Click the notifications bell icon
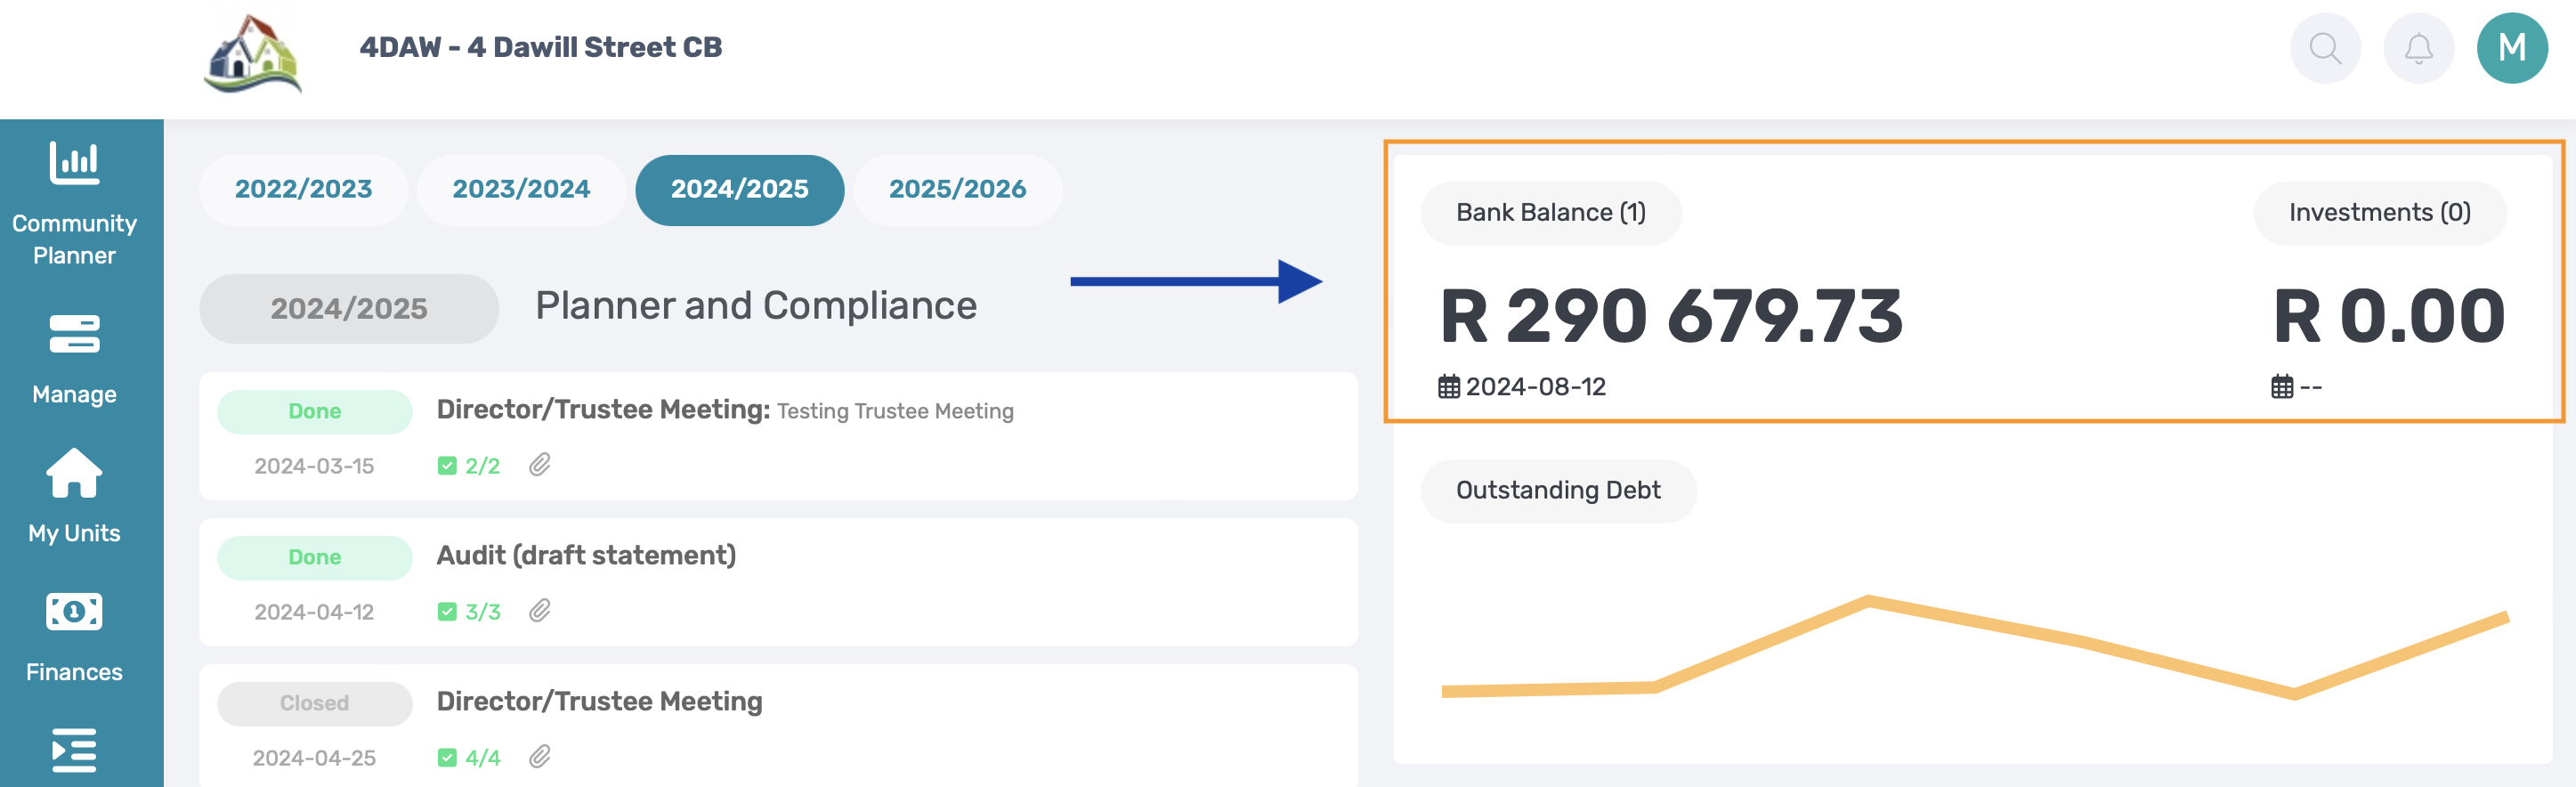 click(2418, 48)
